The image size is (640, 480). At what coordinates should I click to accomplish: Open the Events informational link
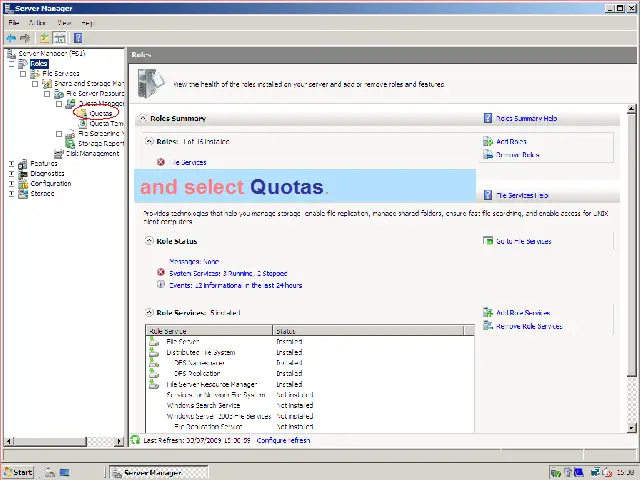236,285
